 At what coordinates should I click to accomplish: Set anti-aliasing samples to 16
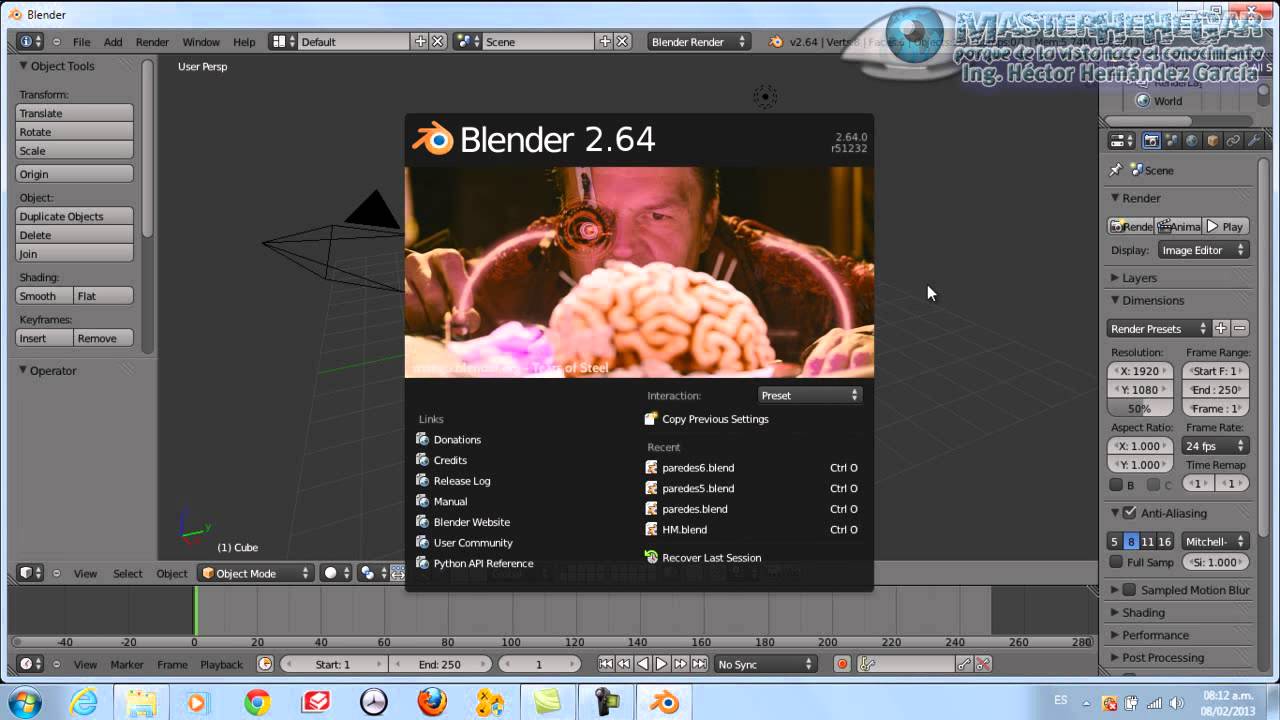[1164, 541]
